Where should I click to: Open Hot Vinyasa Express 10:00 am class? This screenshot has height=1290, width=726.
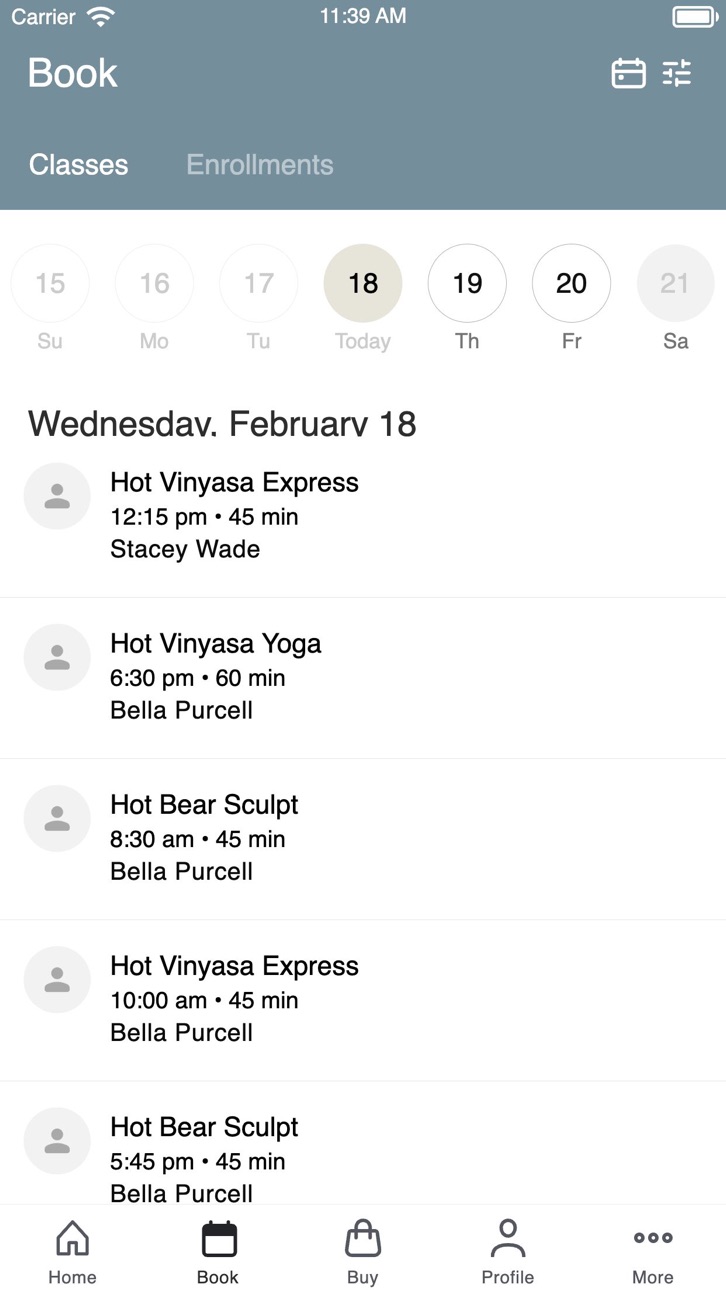pyautogui.click(x=363, y=1000)
